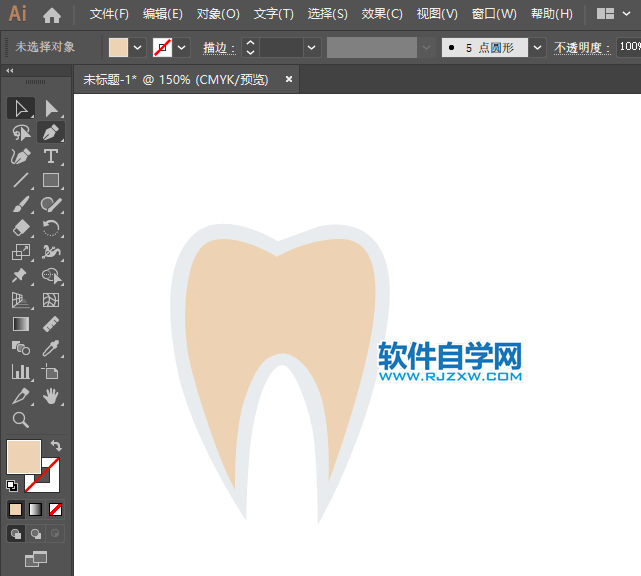Select the Eyedropper tool
The height and width of the screenshot is (576, 641).
pyautogui.click(x=51, y=348)
